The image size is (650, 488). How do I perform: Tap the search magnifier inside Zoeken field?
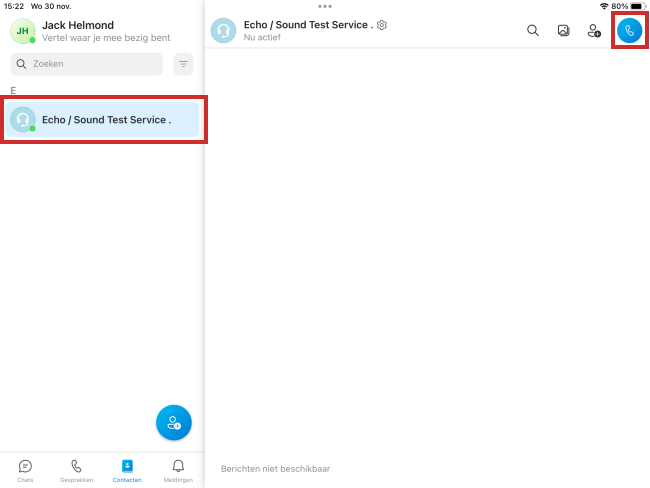pos(21,64)
